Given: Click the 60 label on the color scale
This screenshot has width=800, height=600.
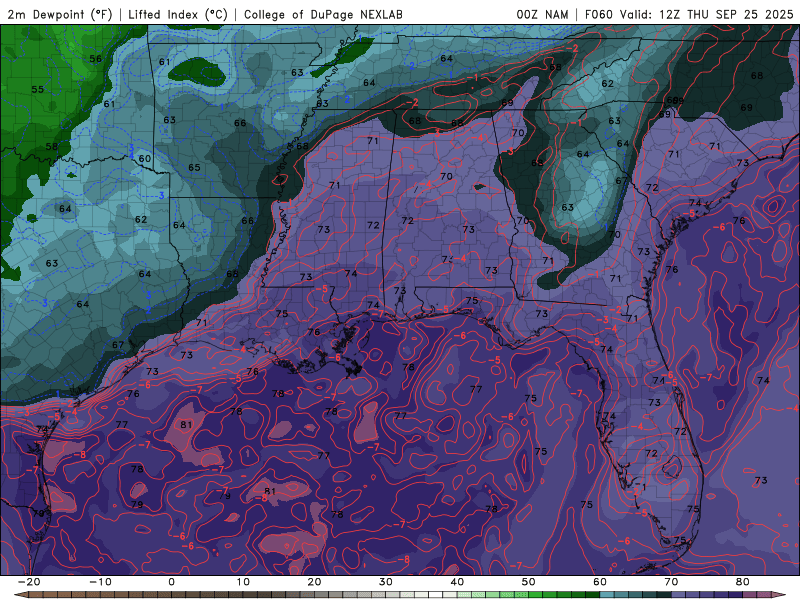Looking at the screenshot, I should coord(600,582).
